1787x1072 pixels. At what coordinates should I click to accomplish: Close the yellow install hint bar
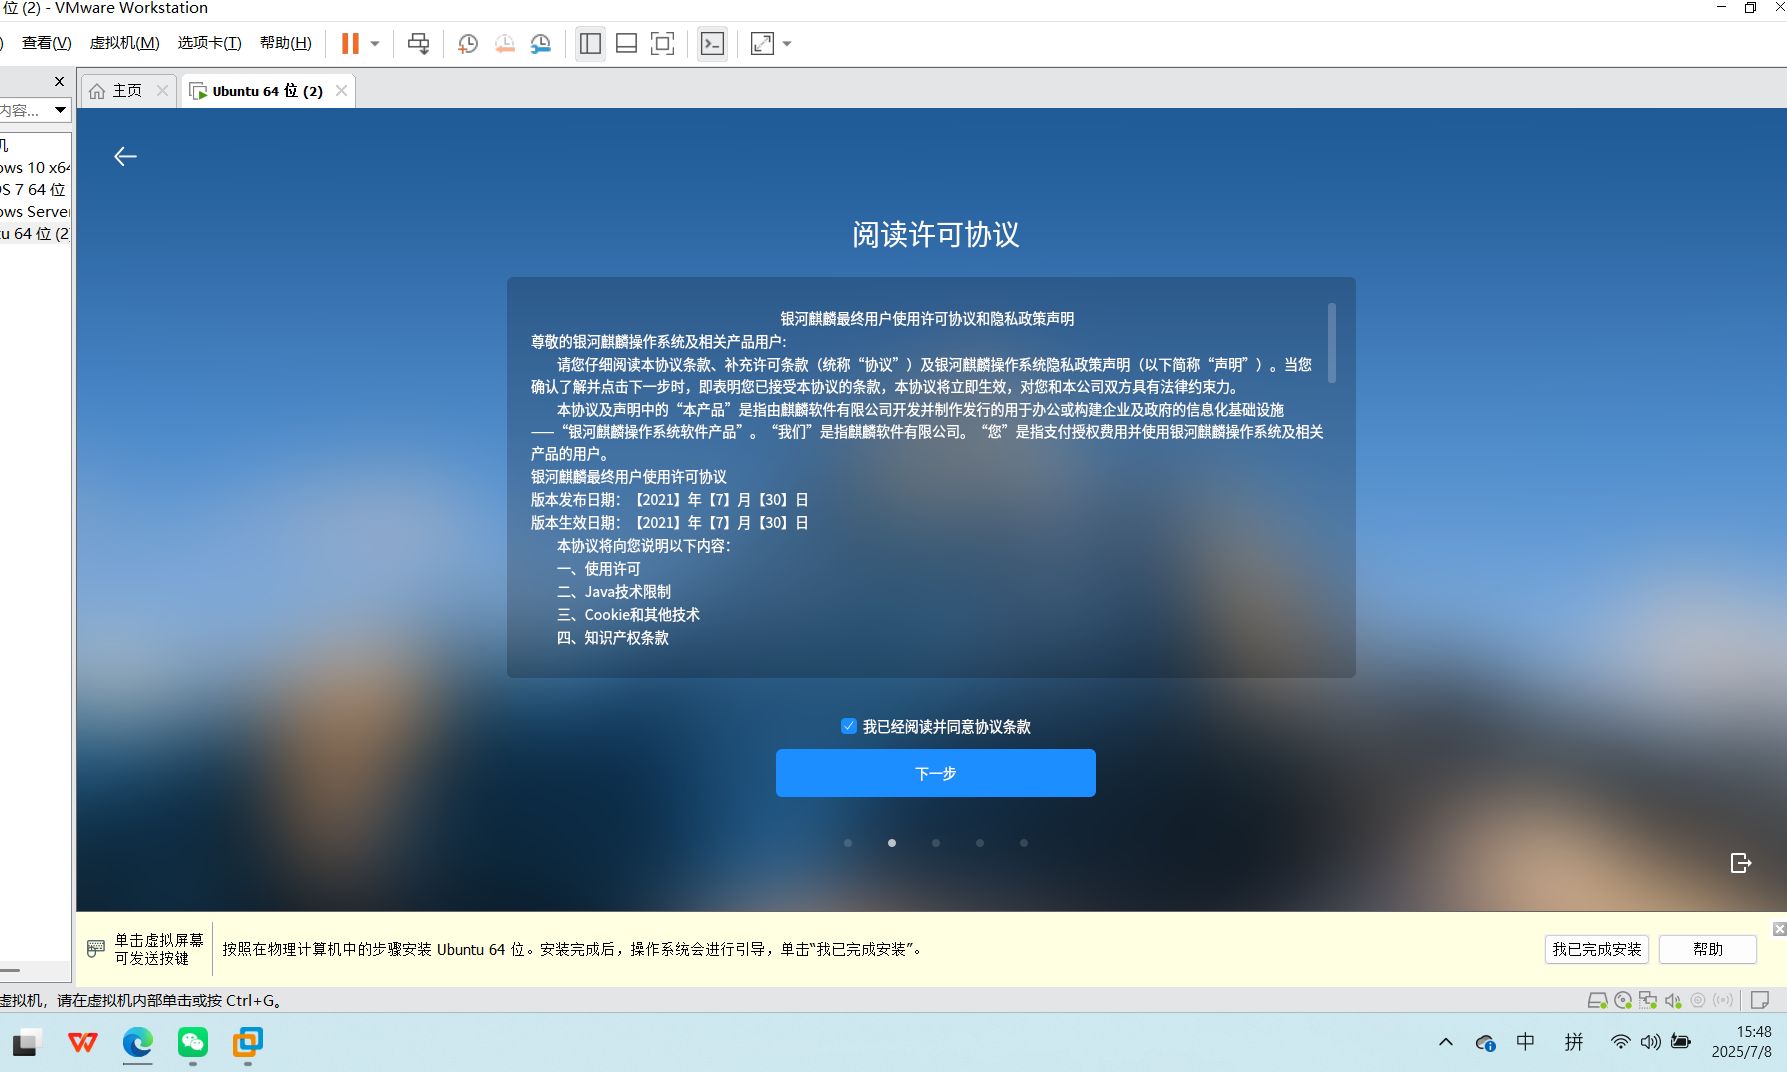1779,929
